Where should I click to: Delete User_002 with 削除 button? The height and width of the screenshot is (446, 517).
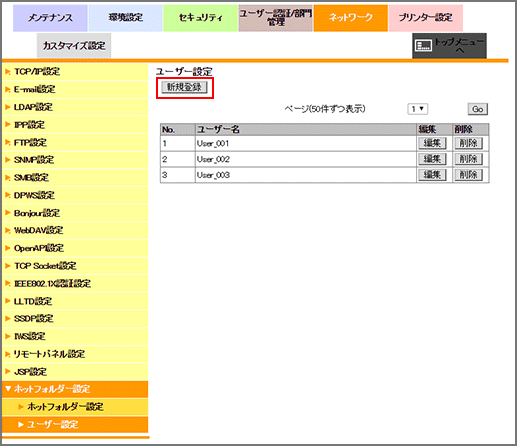(x=468, y=159)
